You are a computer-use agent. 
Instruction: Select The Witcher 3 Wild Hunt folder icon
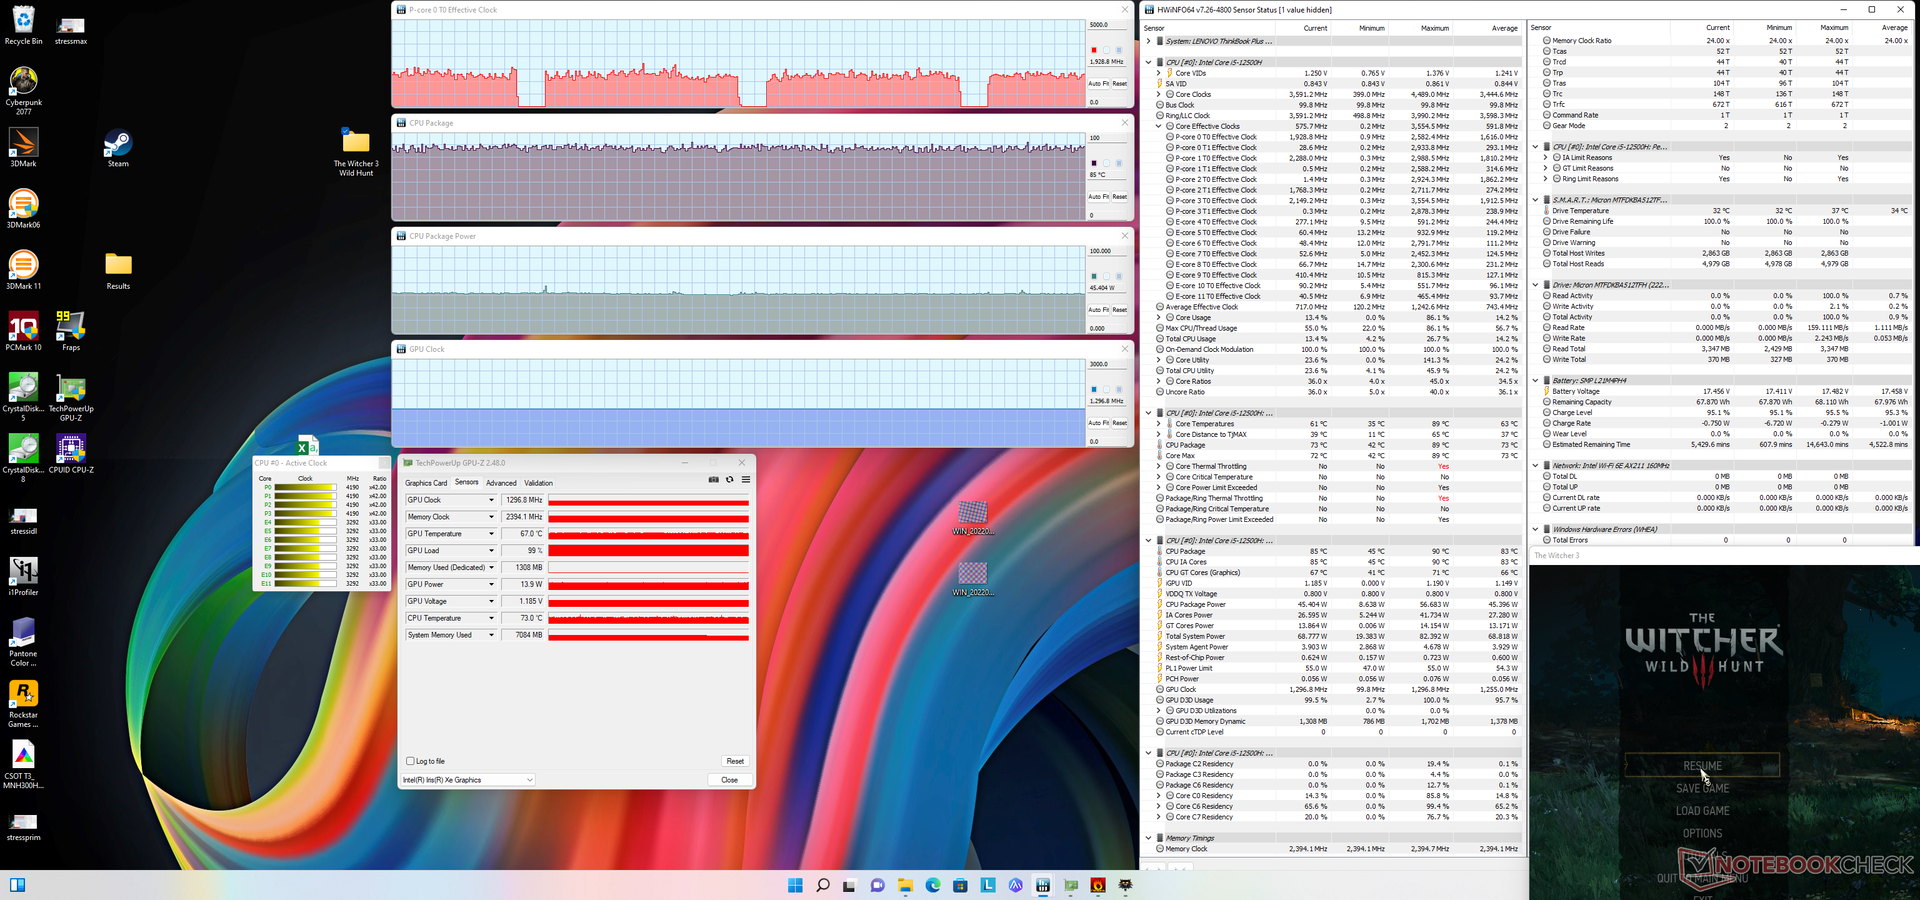click(356, 153)
